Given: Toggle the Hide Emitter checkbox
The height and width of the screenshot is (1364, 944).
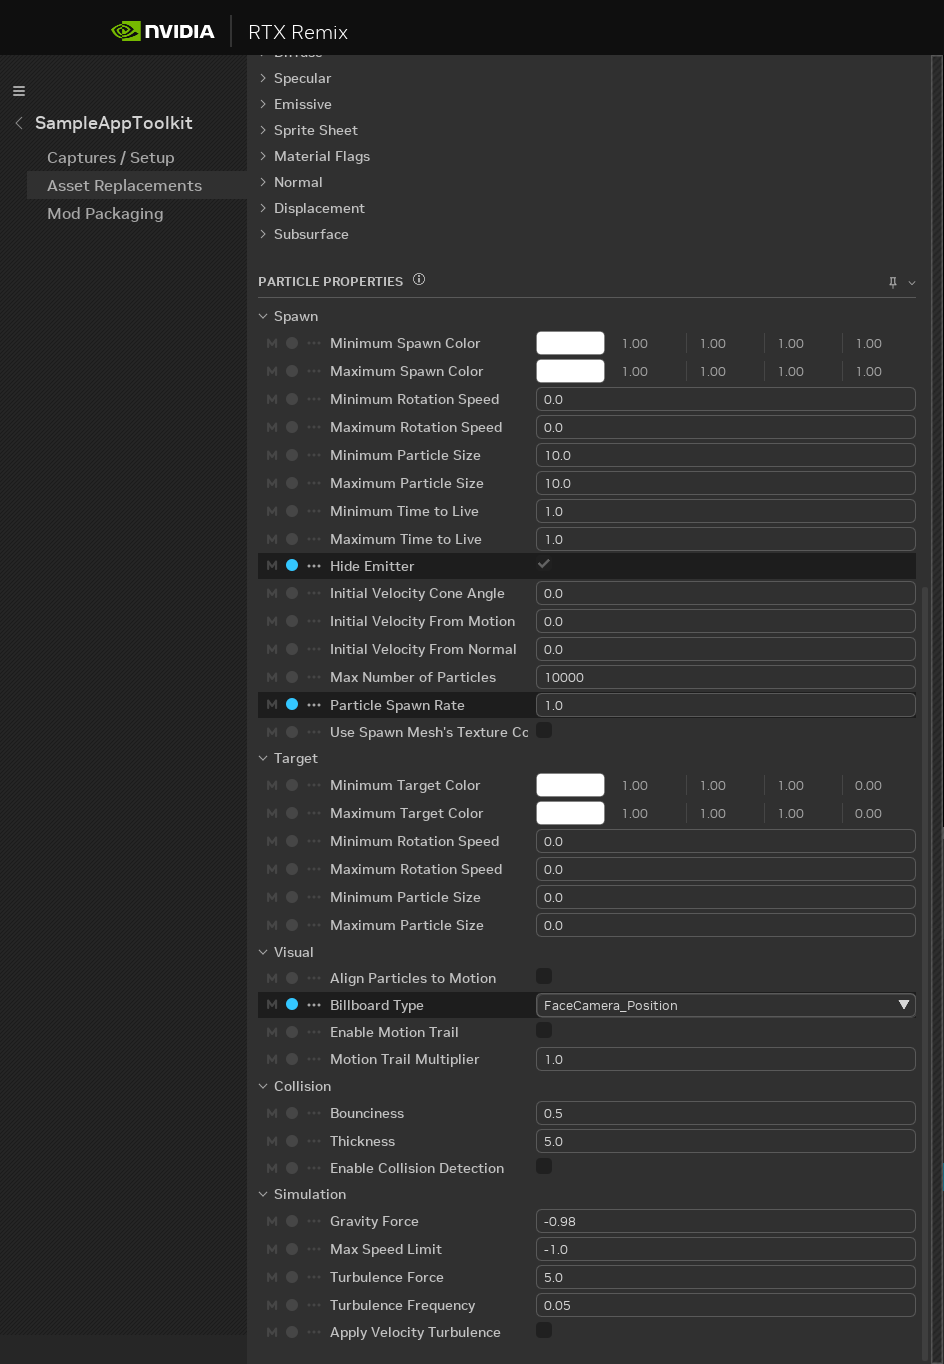Looking at the screenshot, I should [x=544, y=565].
